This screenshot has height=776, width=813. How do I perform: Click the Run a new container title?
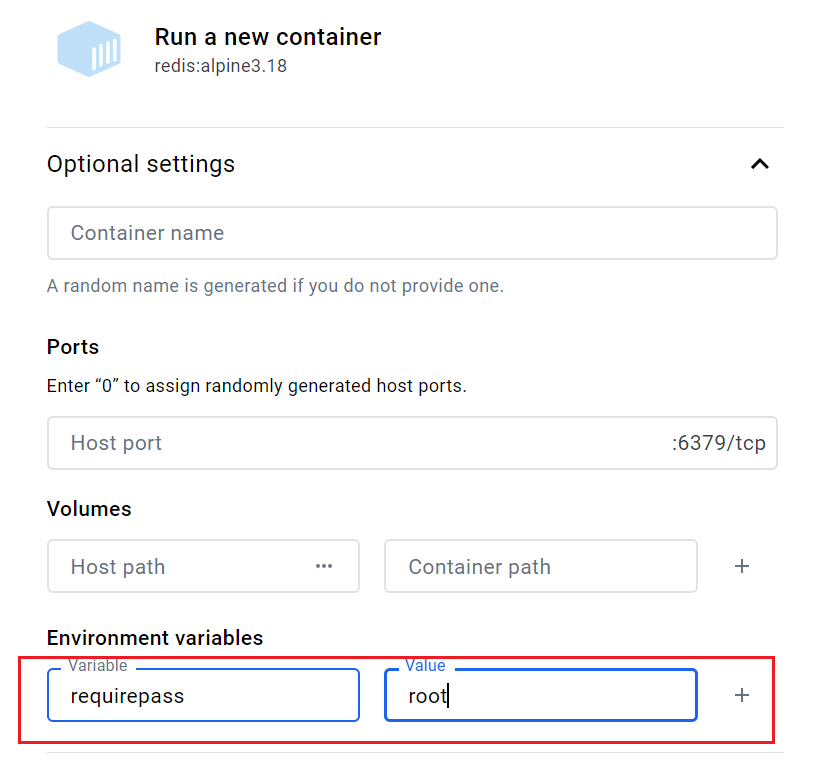pos(267,37)
